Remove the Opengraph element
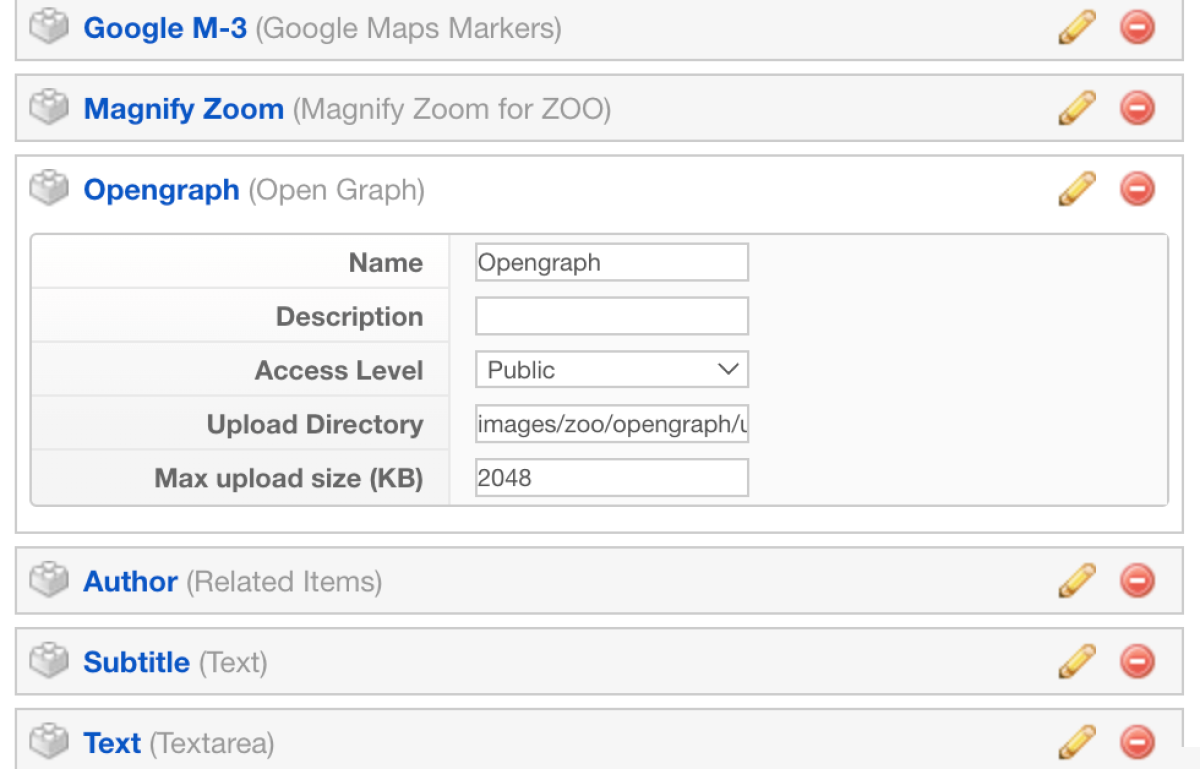Image resolution: width=1200 pixels, height=769 pixels. click(1137, 189)
